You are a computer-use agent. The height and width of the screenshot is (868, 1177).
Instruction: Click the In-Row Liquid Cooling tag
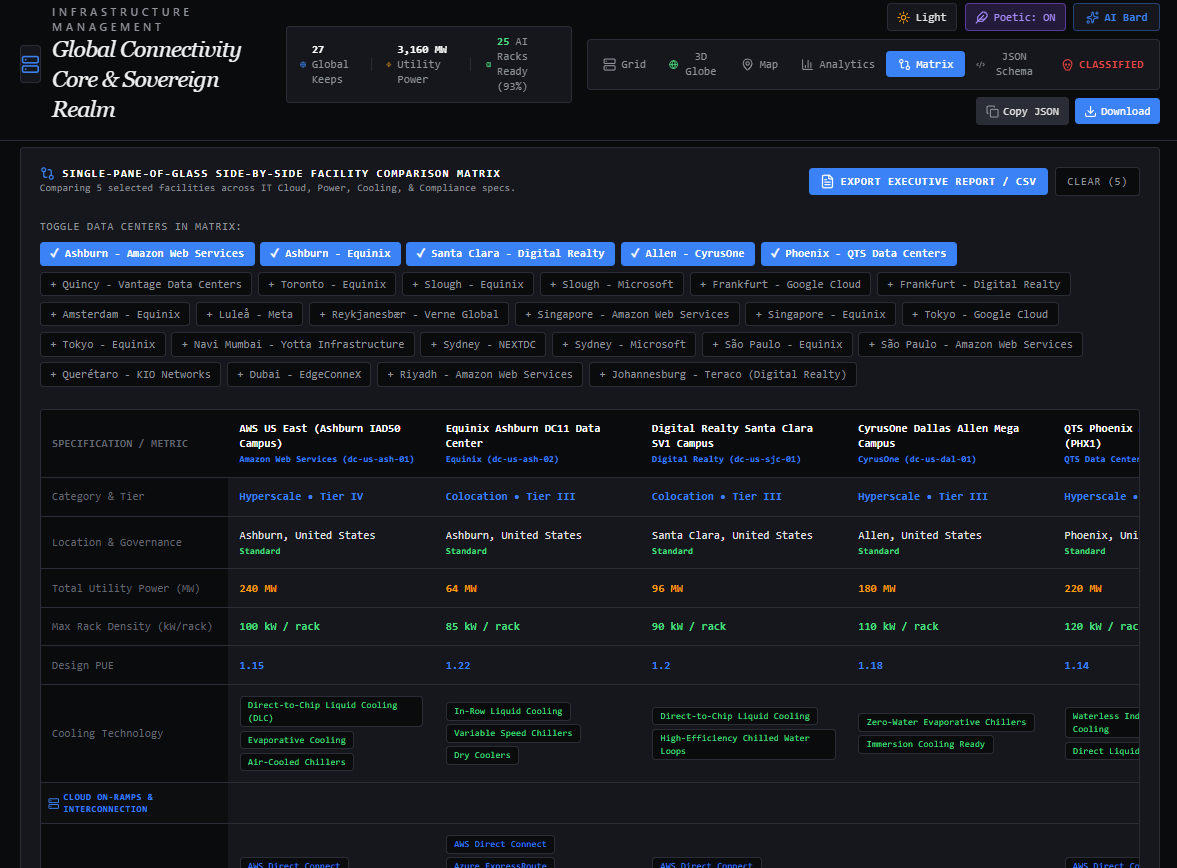[x=507, y=711]
